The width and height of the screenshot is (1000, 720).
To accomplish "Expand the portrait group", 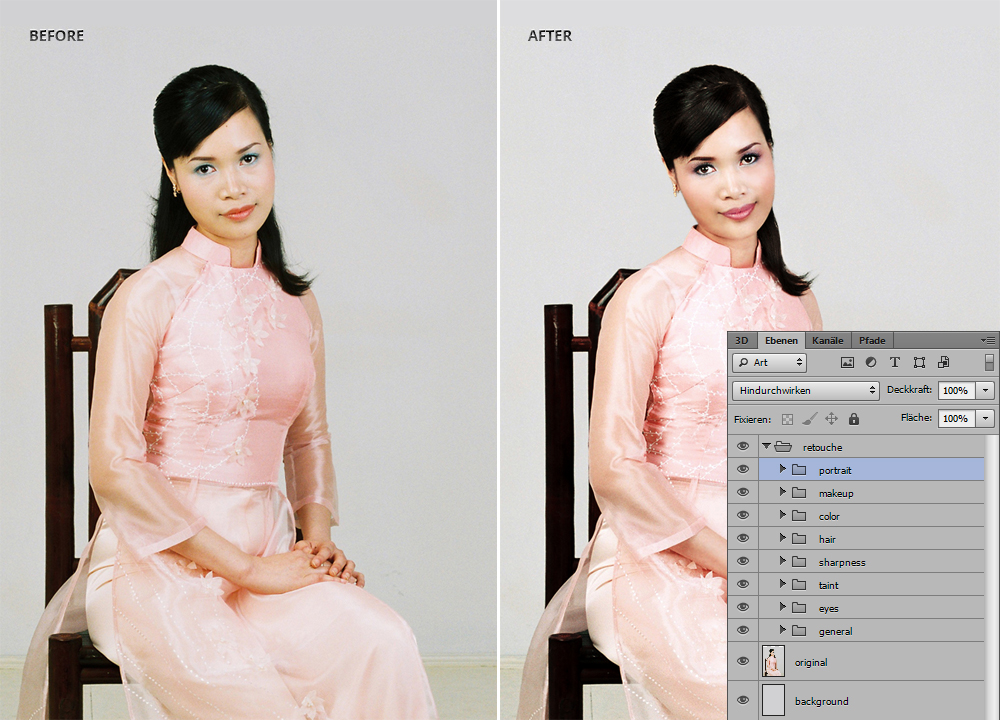I will (x=783, y=469).
